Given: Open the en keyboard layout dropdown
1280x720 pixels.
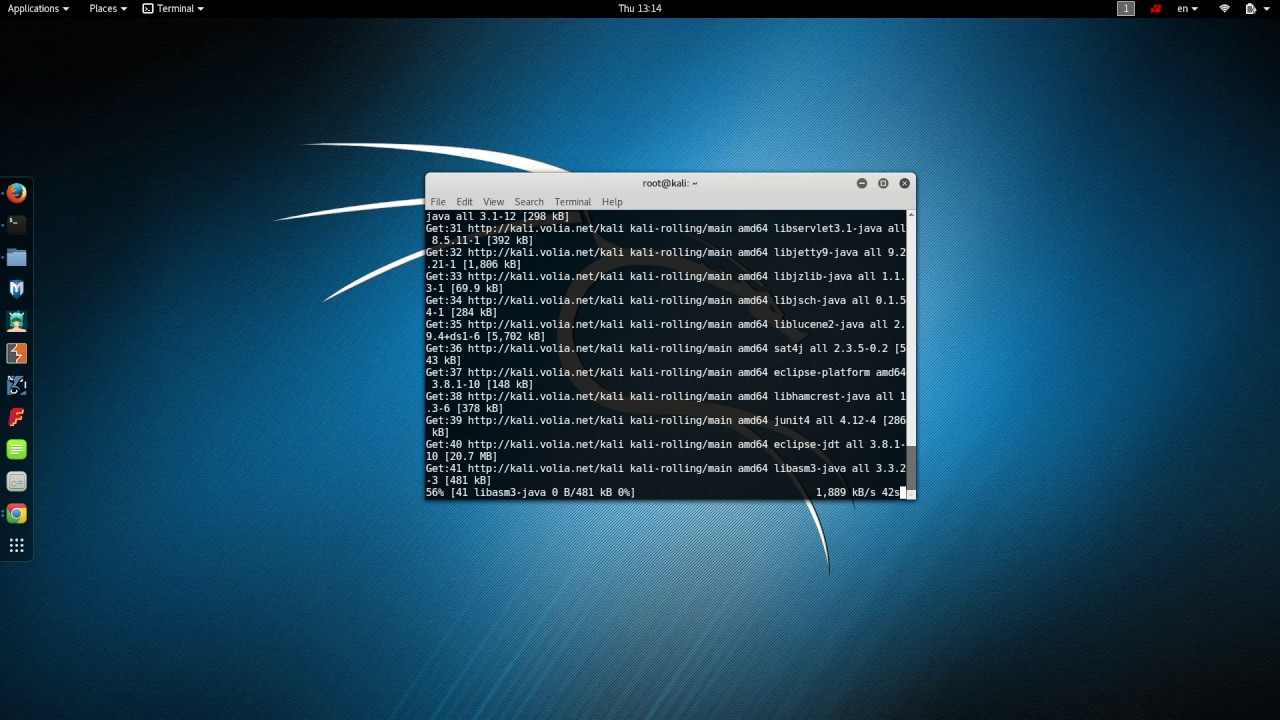Looking at the screenshot, I should pyautogui.click(x=1187, y=8).
